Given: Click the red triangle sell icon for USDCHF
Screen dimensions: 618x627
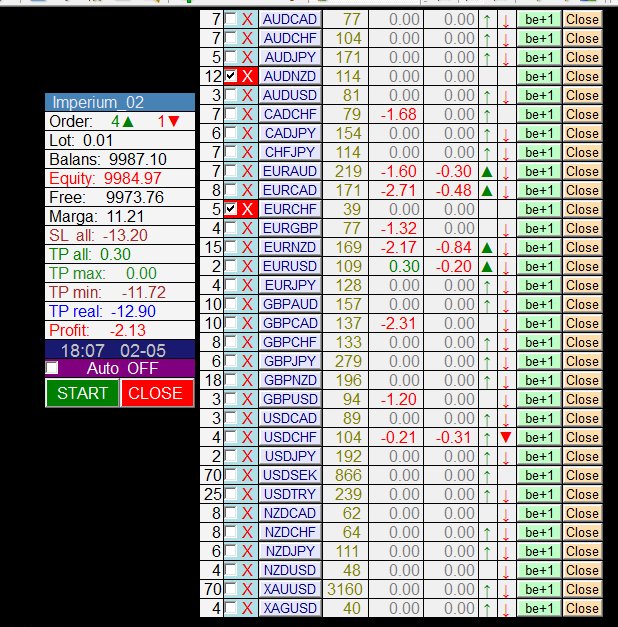Looking at the screenshot, I should pos(506,437).
